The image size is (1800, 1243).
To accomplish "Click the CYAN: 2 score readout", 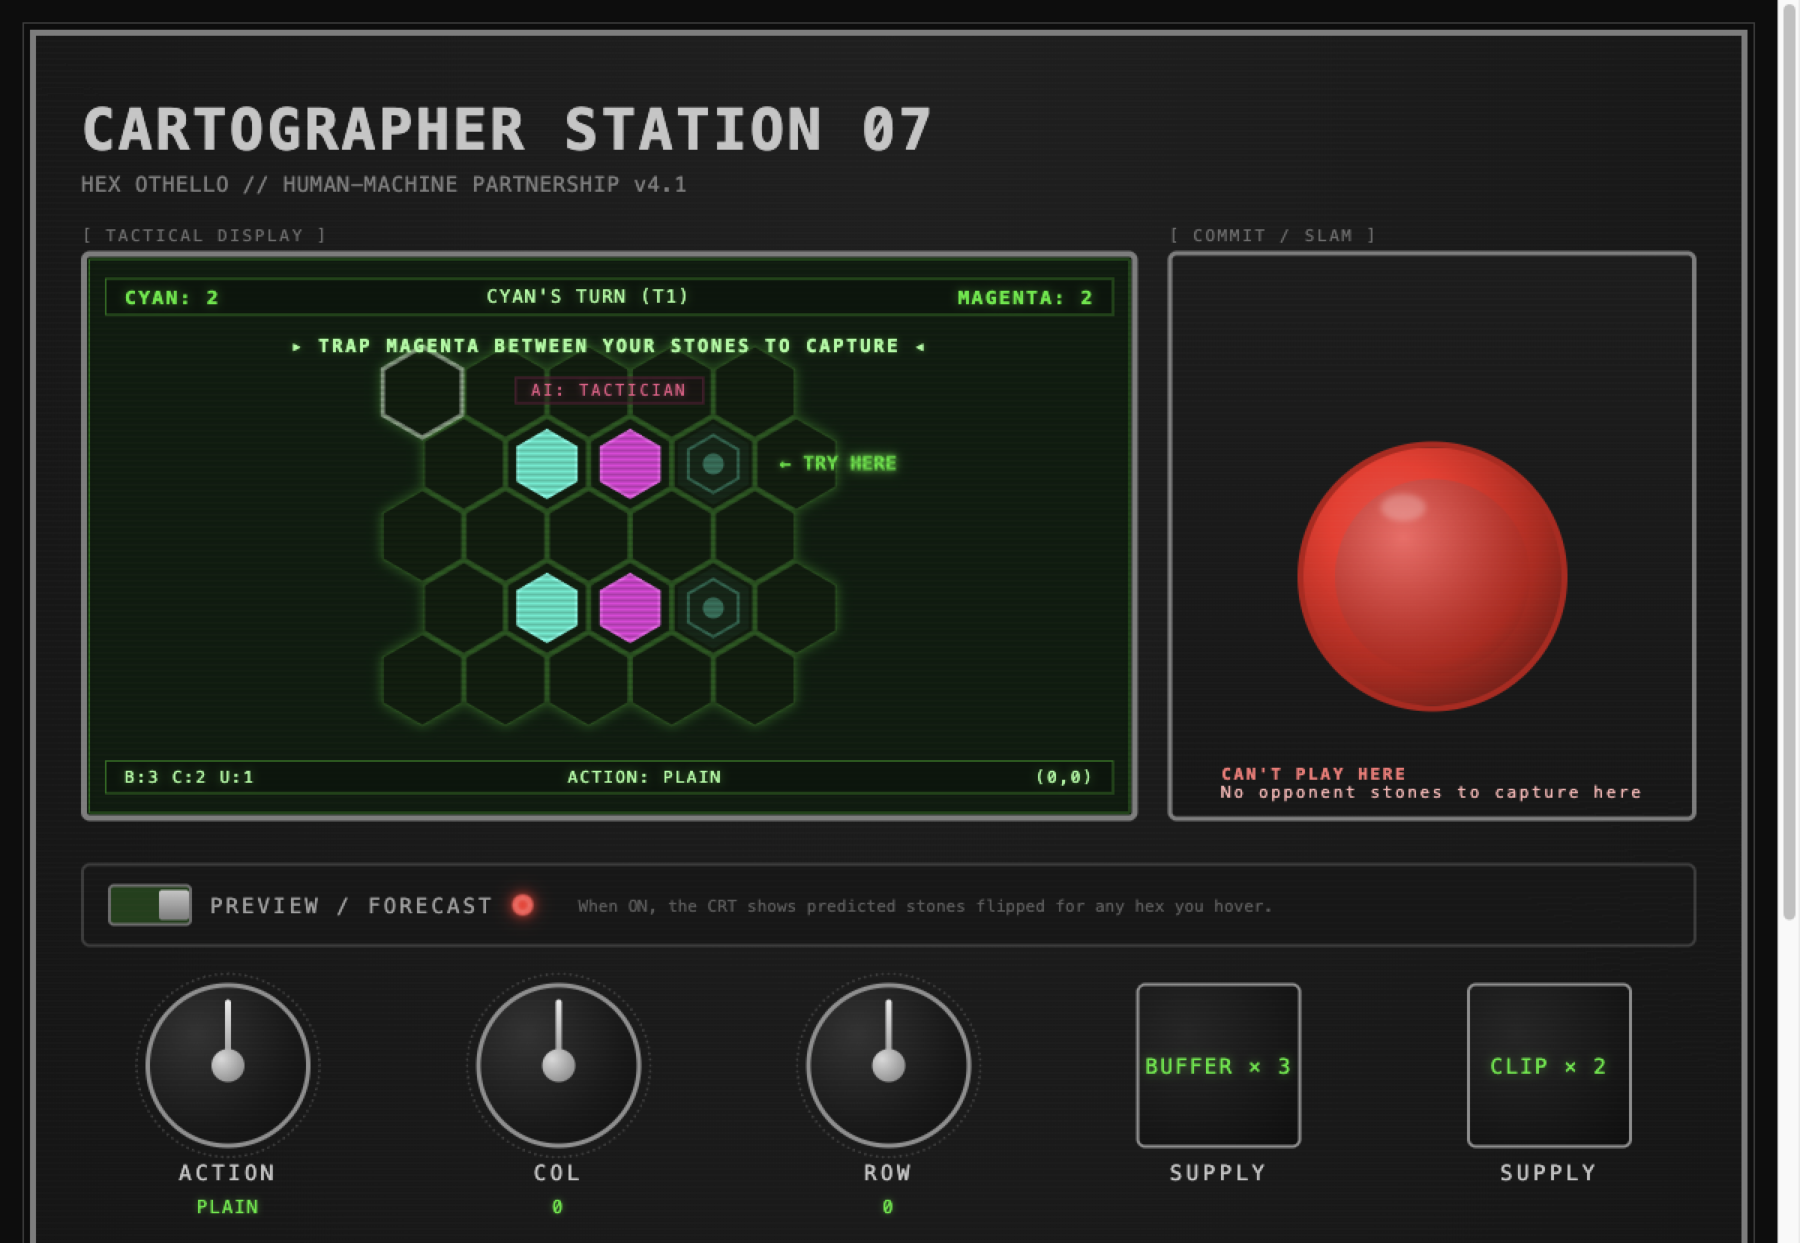I will pyautogui.click(x=172, y=297).
